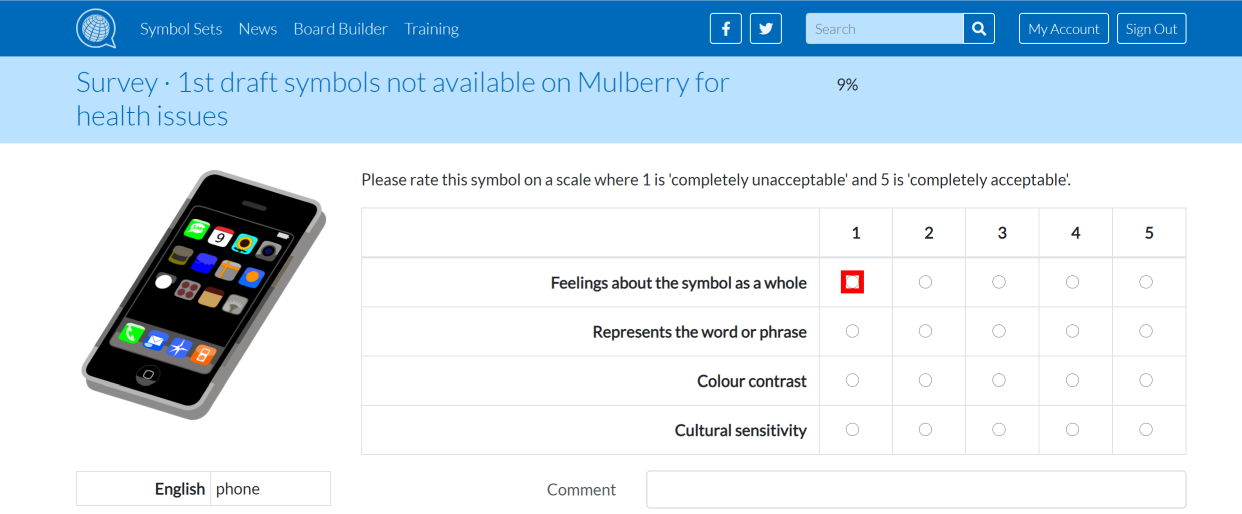Click the 'Represents the word or phrase' label
The height and width of the screenshot is (514, 1242).
700,332
